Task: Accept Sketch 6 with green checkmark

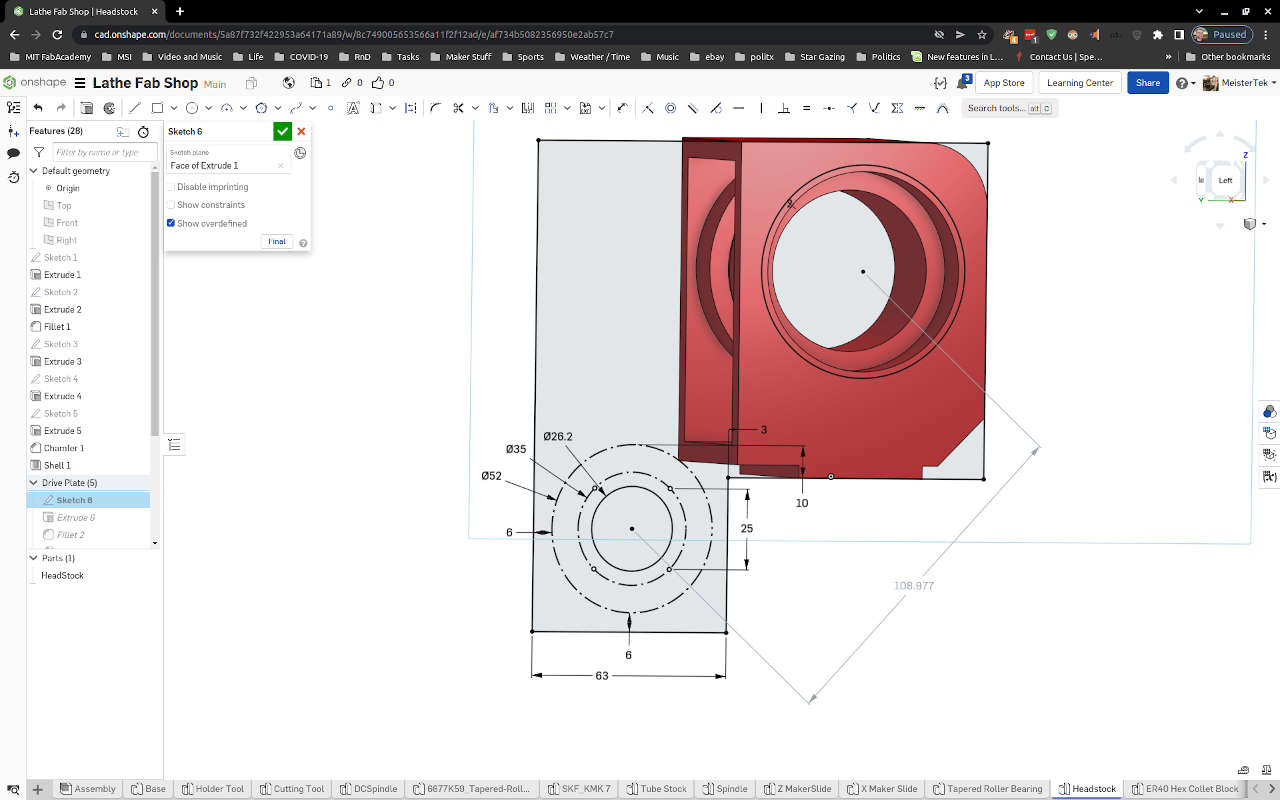Action: [283, 131]
